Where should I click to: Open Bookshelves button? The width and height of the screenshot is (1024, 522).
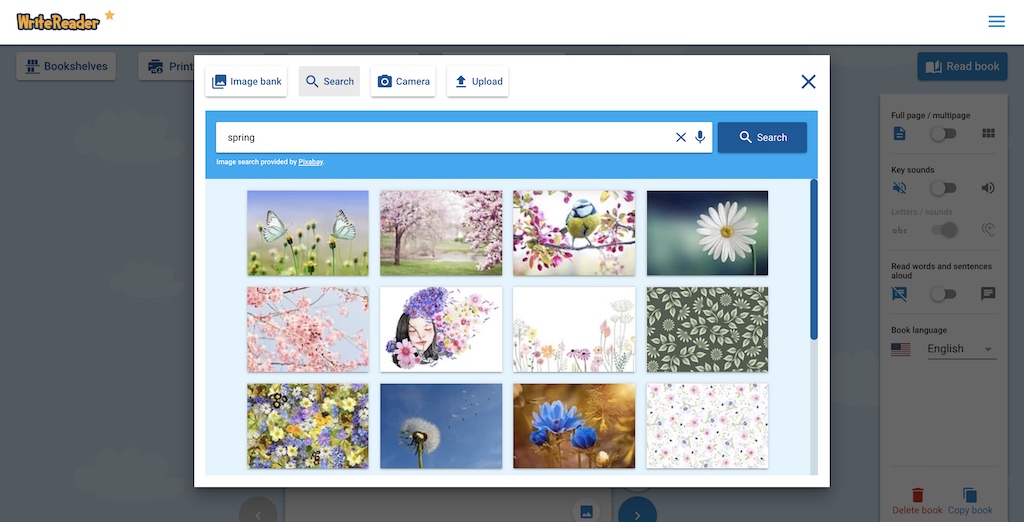coord(66,67)
